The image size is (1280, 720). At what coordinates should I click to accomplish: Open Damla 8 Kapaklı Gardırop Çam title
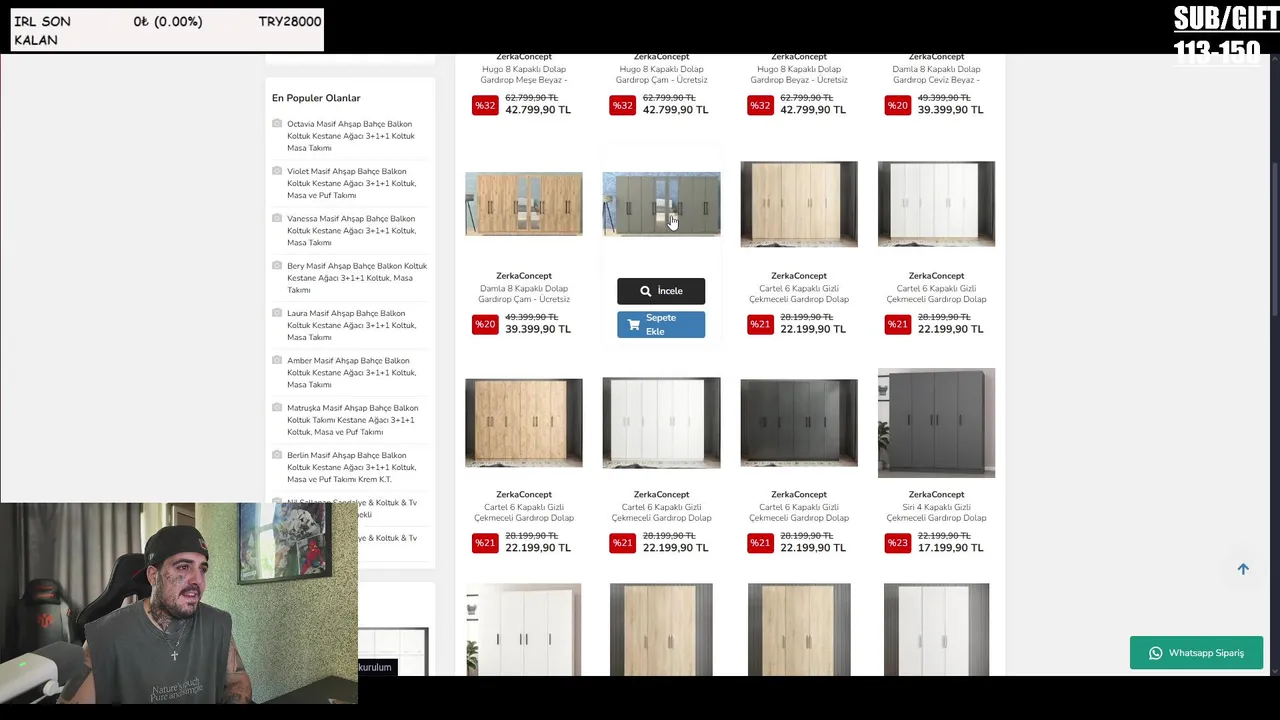coord(524,293)
